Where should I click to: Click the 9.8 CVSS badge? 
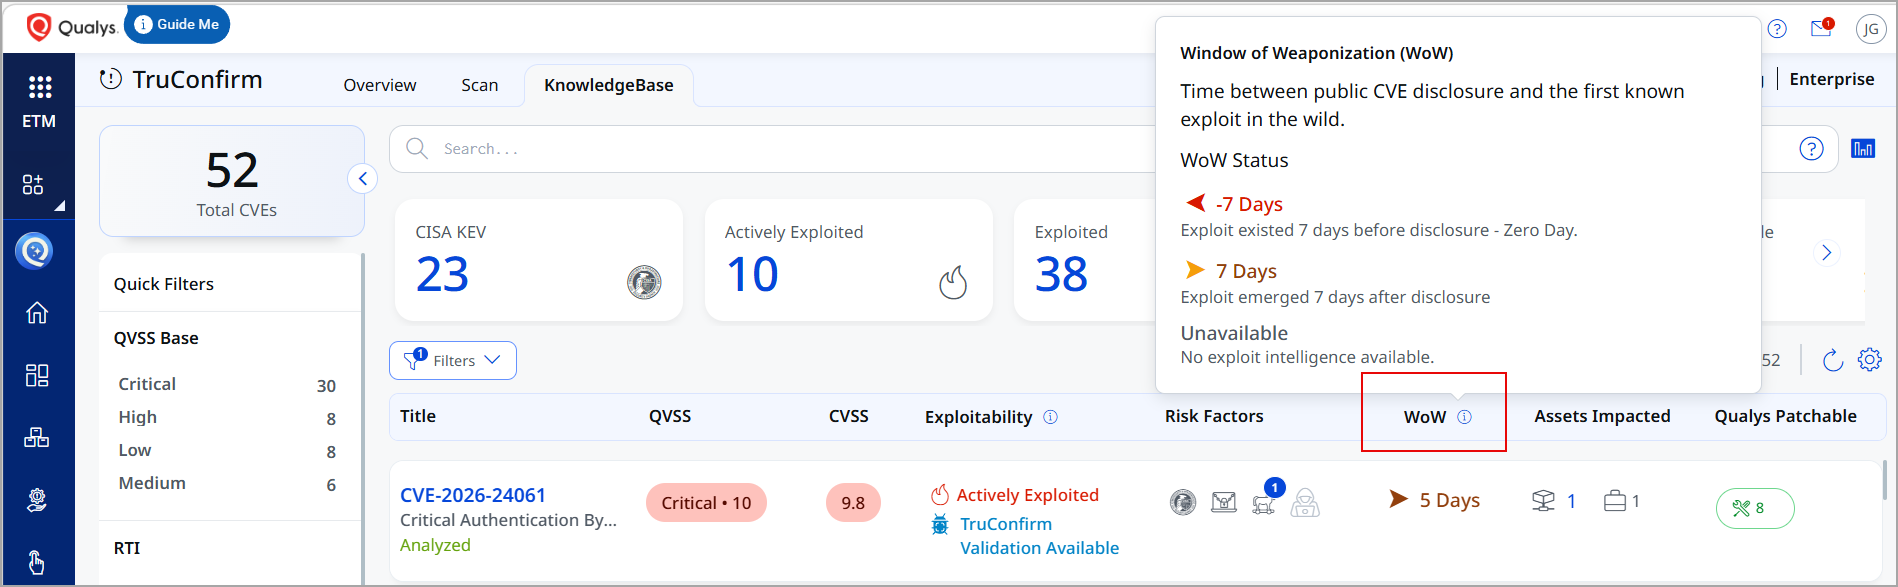tap(853, 503)
